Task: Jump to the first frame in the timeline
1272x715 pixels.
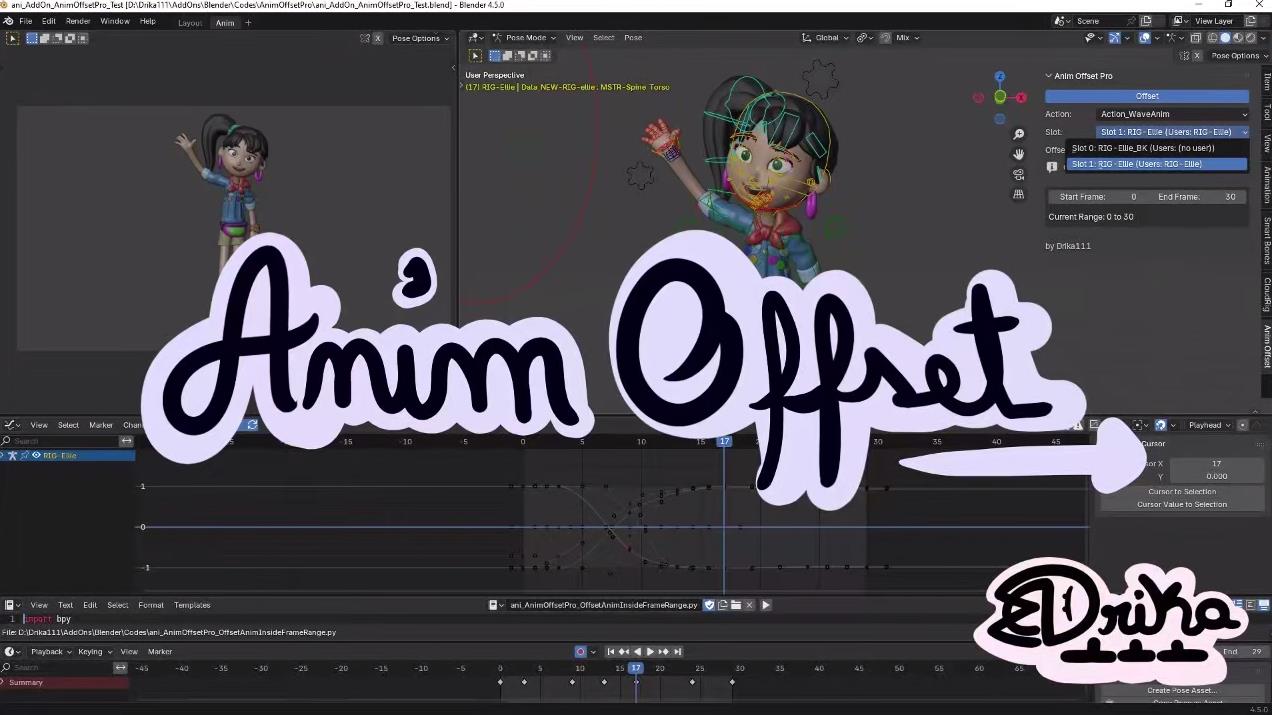Action: coord(611,652)
